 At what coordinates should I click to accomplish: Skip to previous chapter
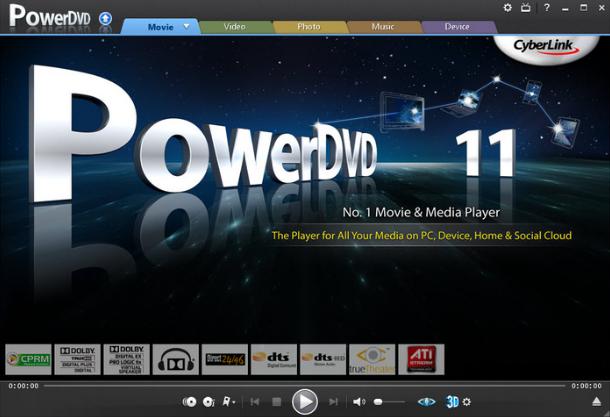(x=255, y=402)
